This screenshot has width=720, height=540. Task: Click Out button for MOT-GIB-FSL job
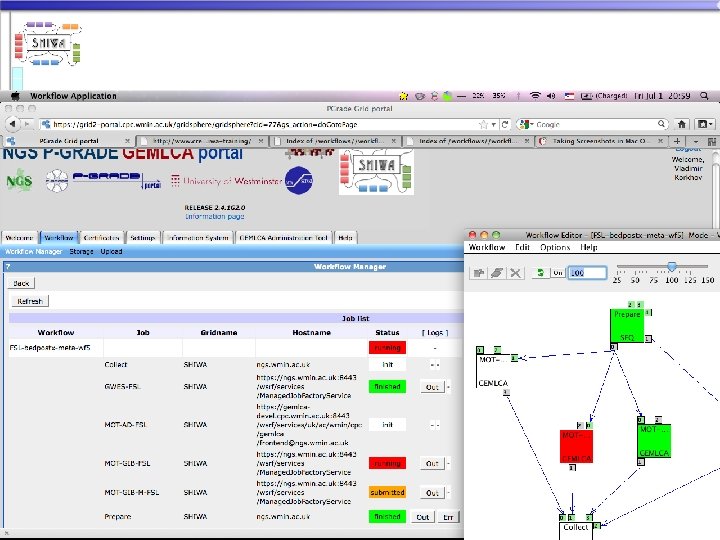pyautogui.click(x=432, y=463)
